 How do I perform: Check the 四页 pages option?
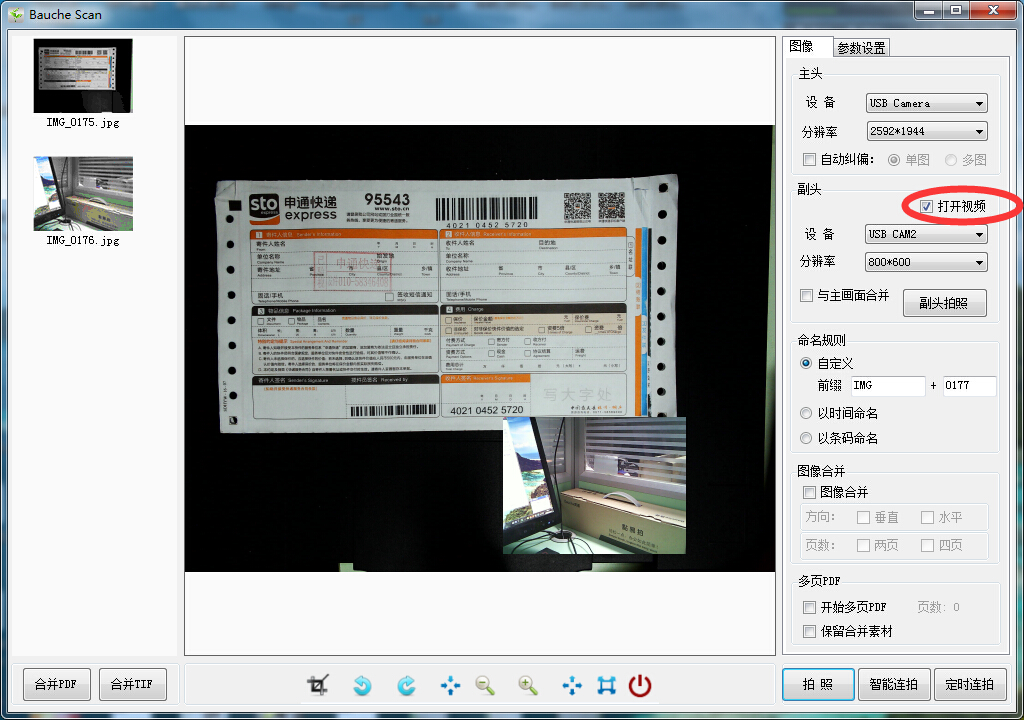[x=927, y=545]
